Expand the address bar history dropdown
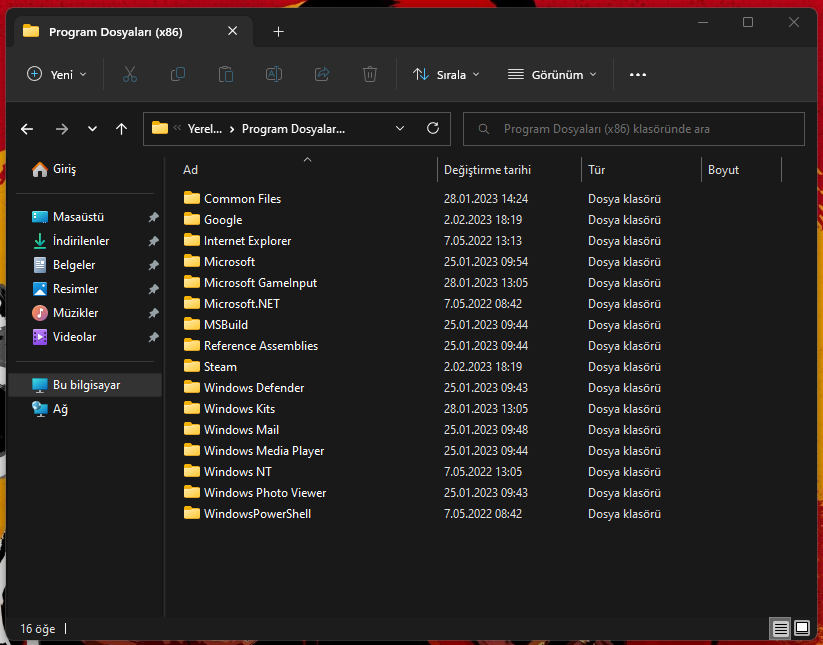823x645 pixels. [400, 129]
